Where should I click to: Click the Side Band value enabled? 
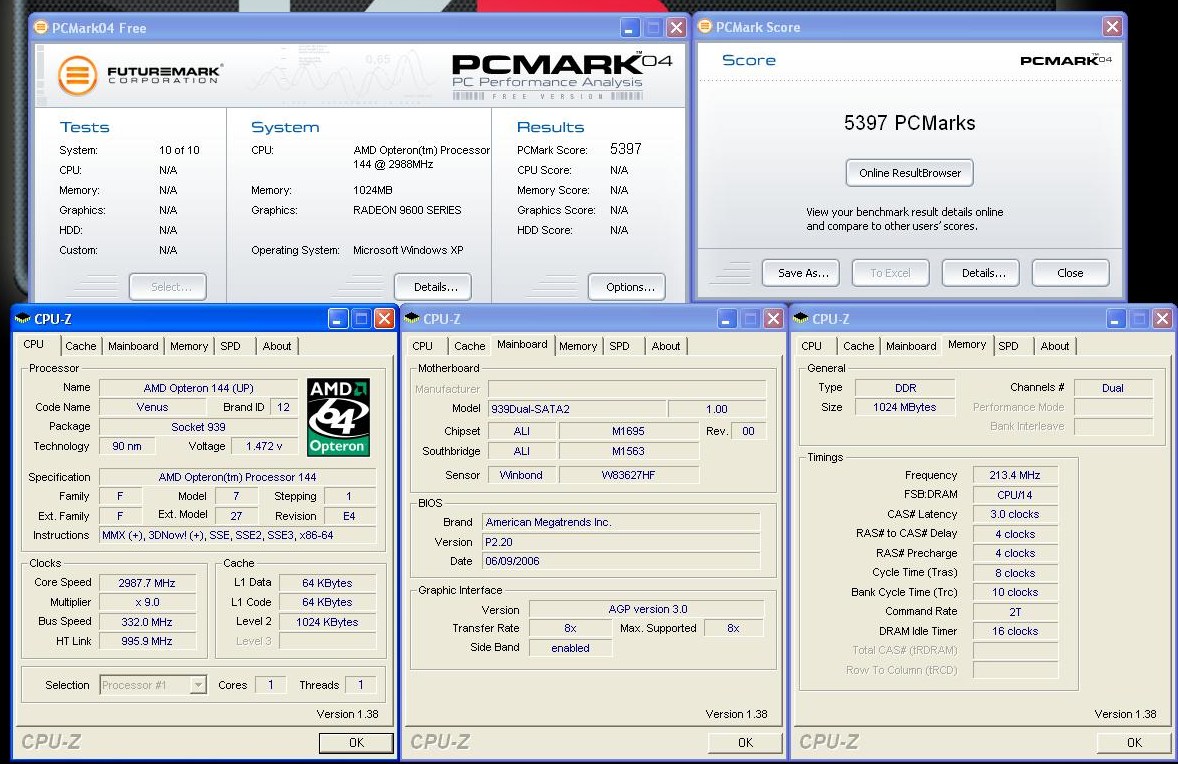pyautogui.click(x=570, y=648)
